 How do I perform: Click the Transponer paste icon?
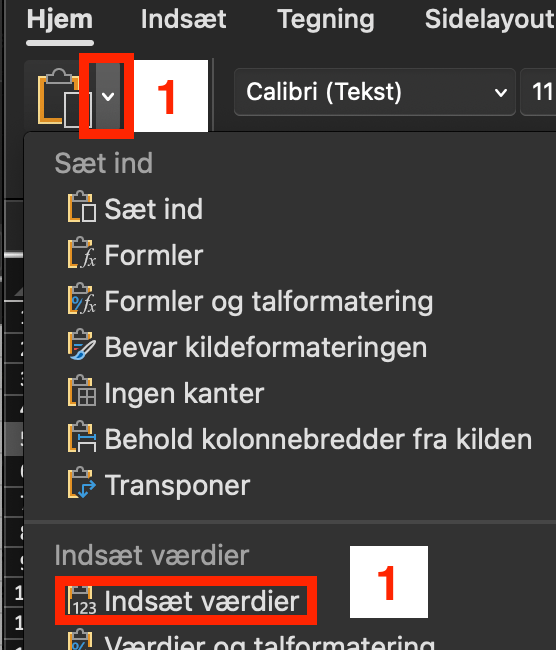82,483
